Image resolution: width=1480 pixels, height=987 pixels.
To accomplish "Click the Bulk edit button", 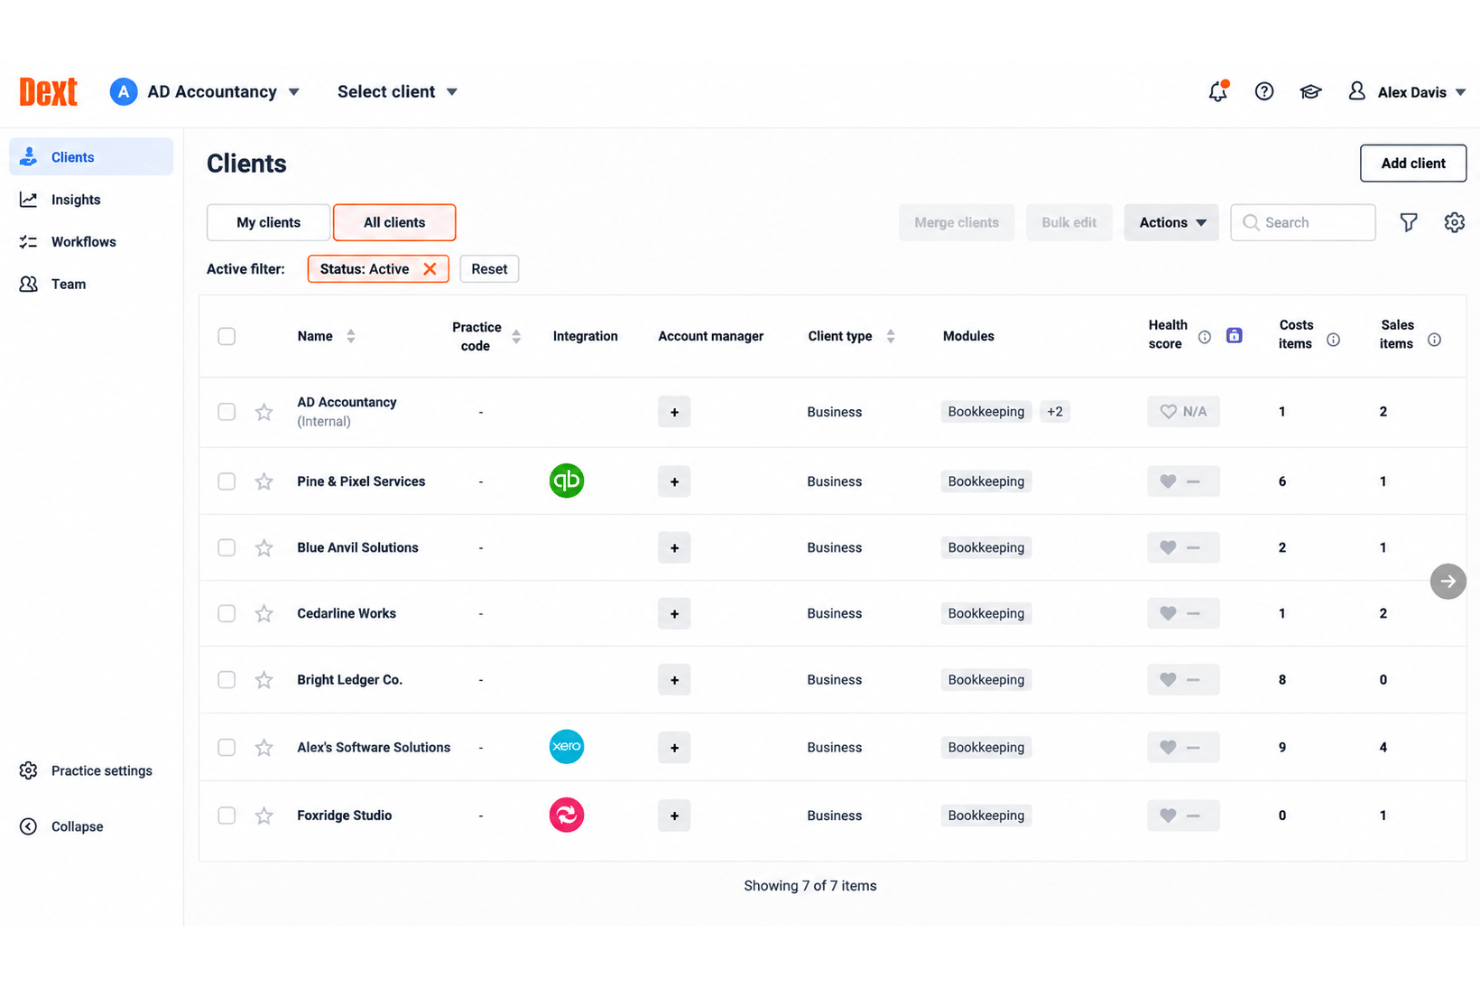I will pyautogui.click(x=1069, y=222).
